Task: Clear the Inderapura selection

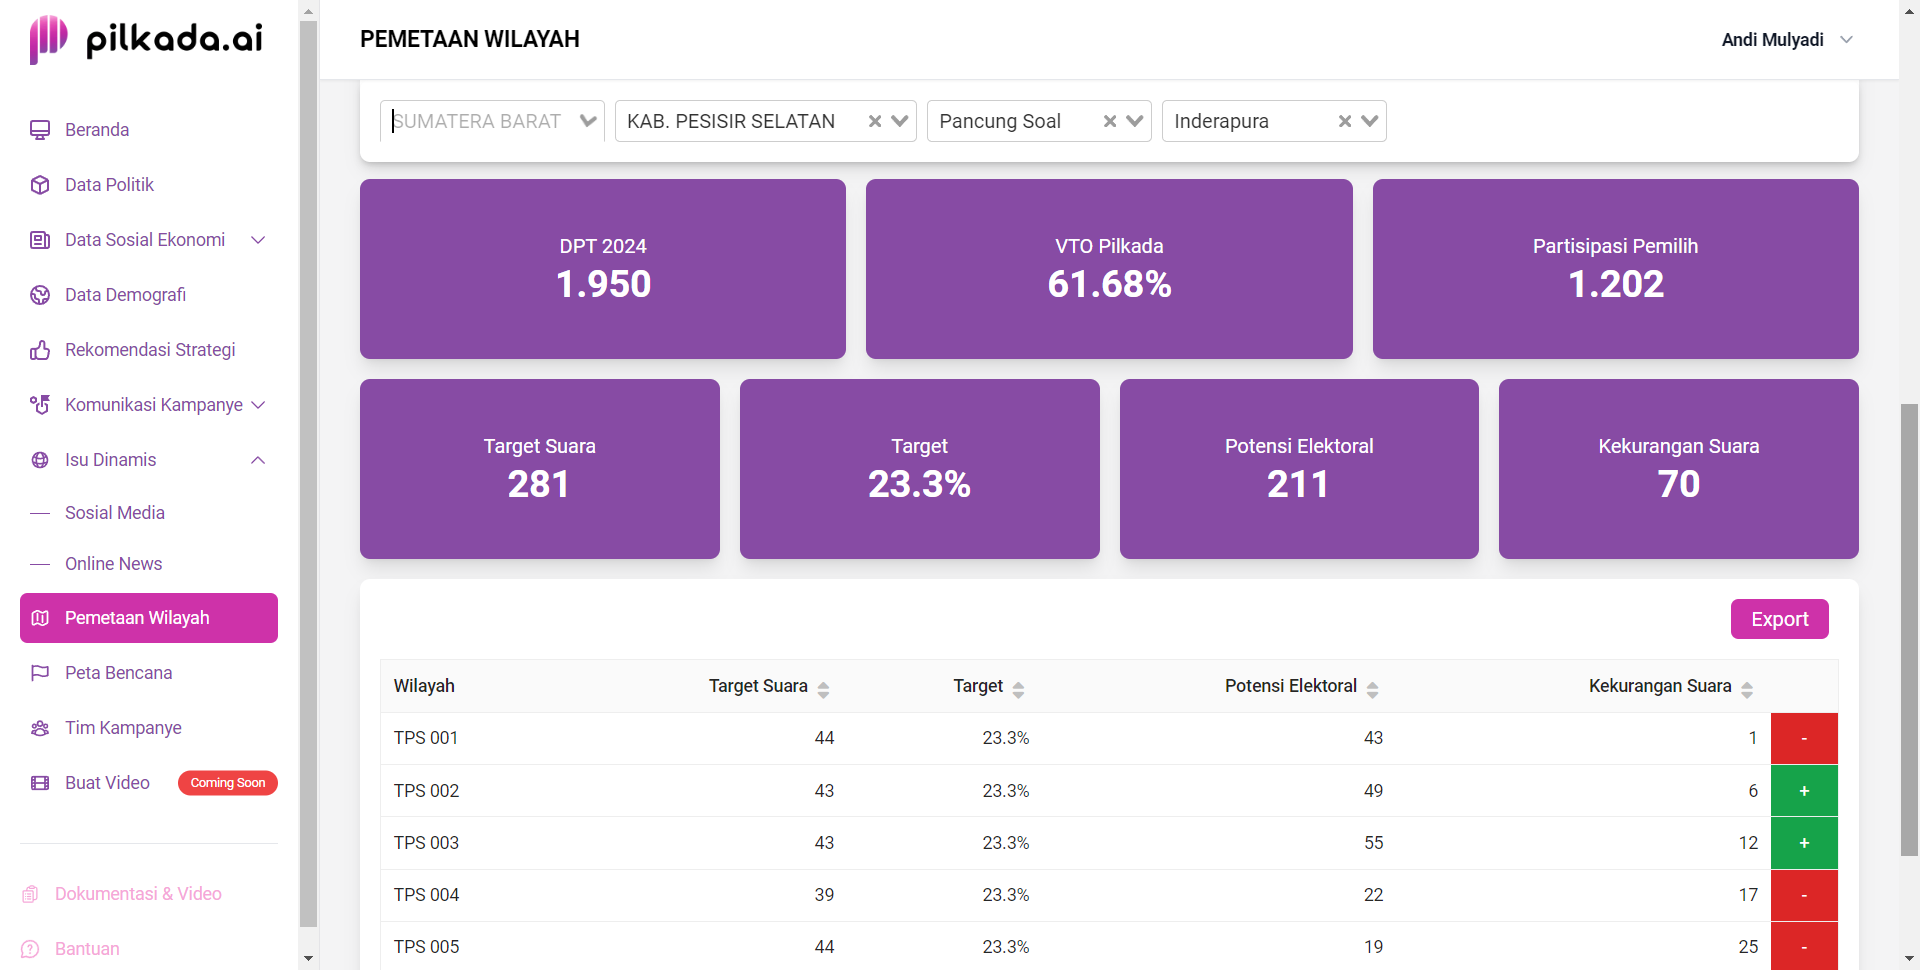Action: tap(1345, 121)
